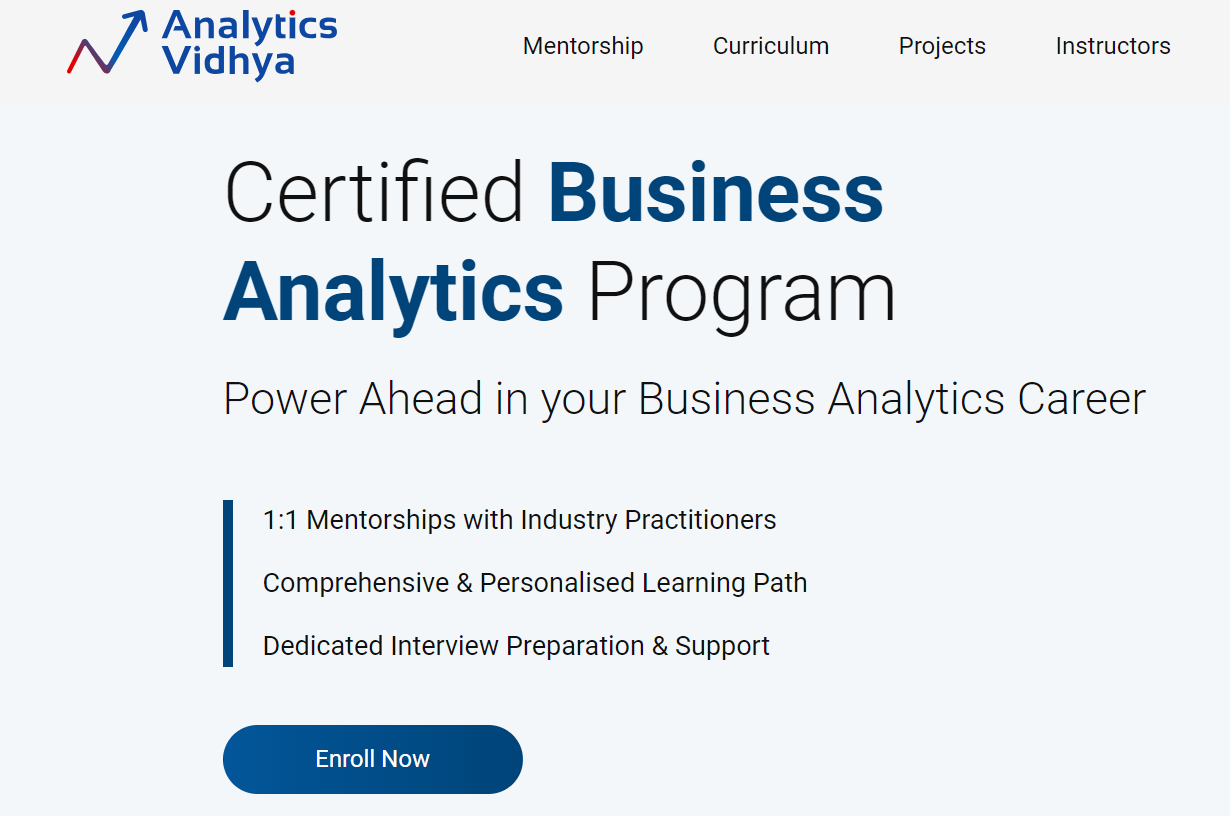Click the bold "Business" headline word

(x=715, y=192)
